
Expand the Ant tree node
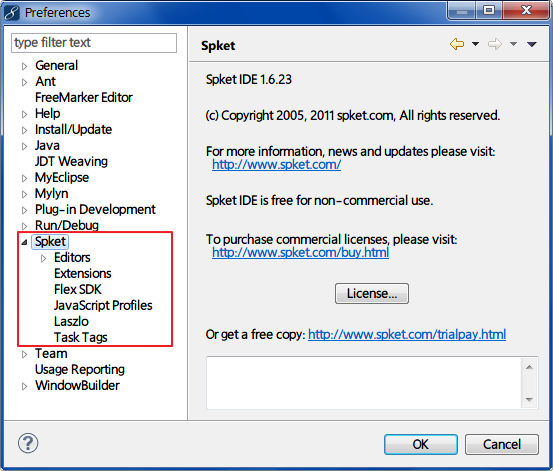coord(24,83)
